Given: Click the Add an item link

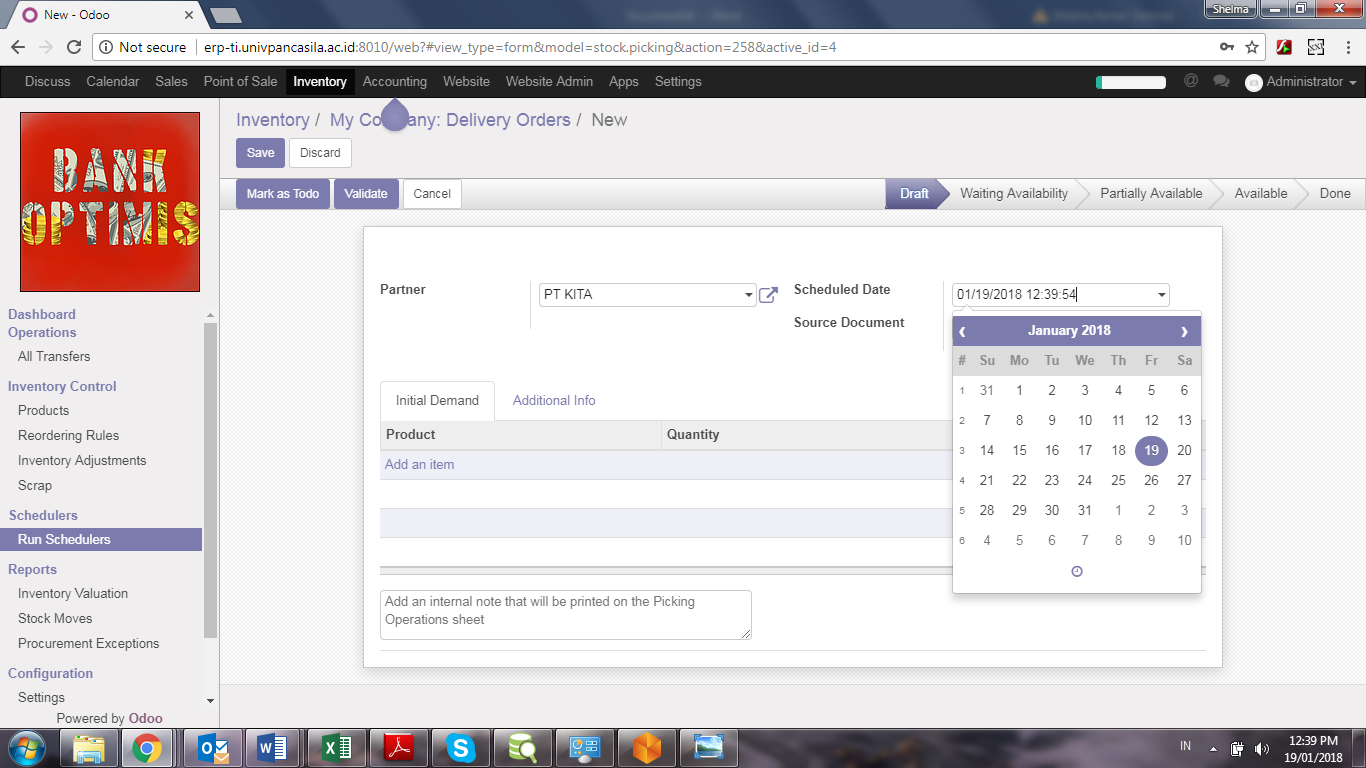Looking at the screenshot, I should click(419, 464).
